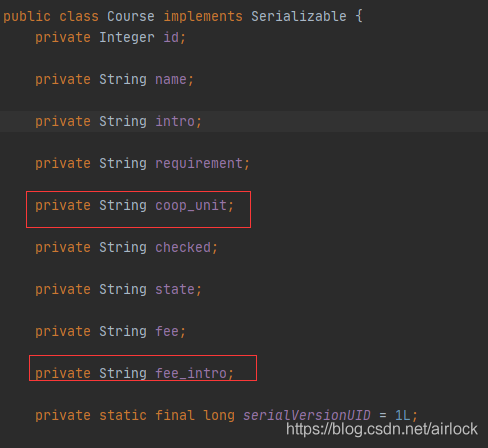This screenshot has width=488, height=448.
Task: Click the fee field identifier
Action: [x=167, y=331]
